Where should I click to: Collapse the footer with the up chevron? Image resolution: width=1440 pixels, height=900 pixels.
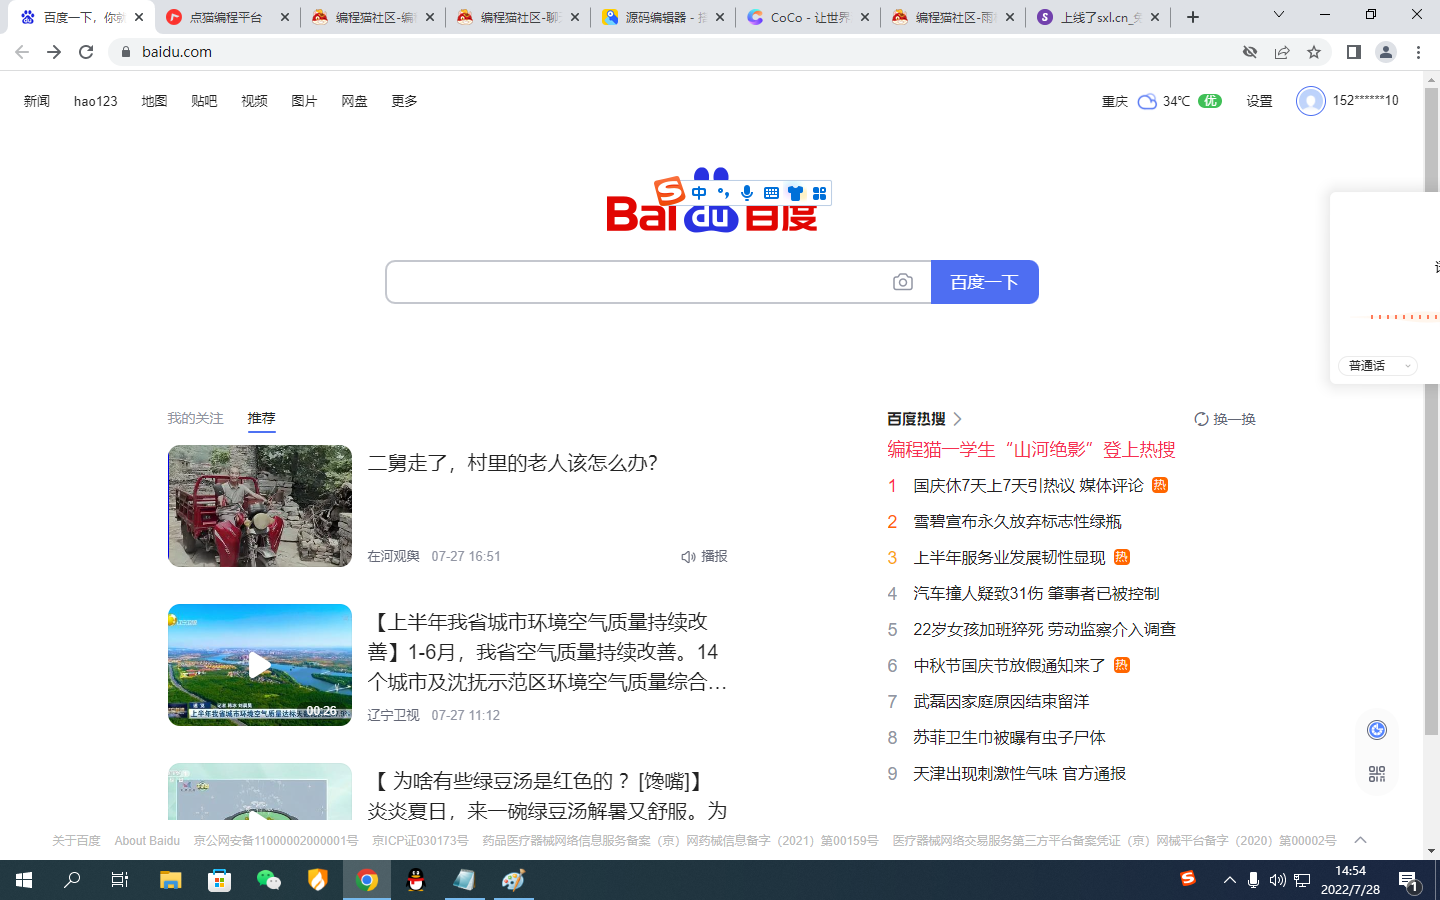pyautogui.click(x=1360, y=840)
